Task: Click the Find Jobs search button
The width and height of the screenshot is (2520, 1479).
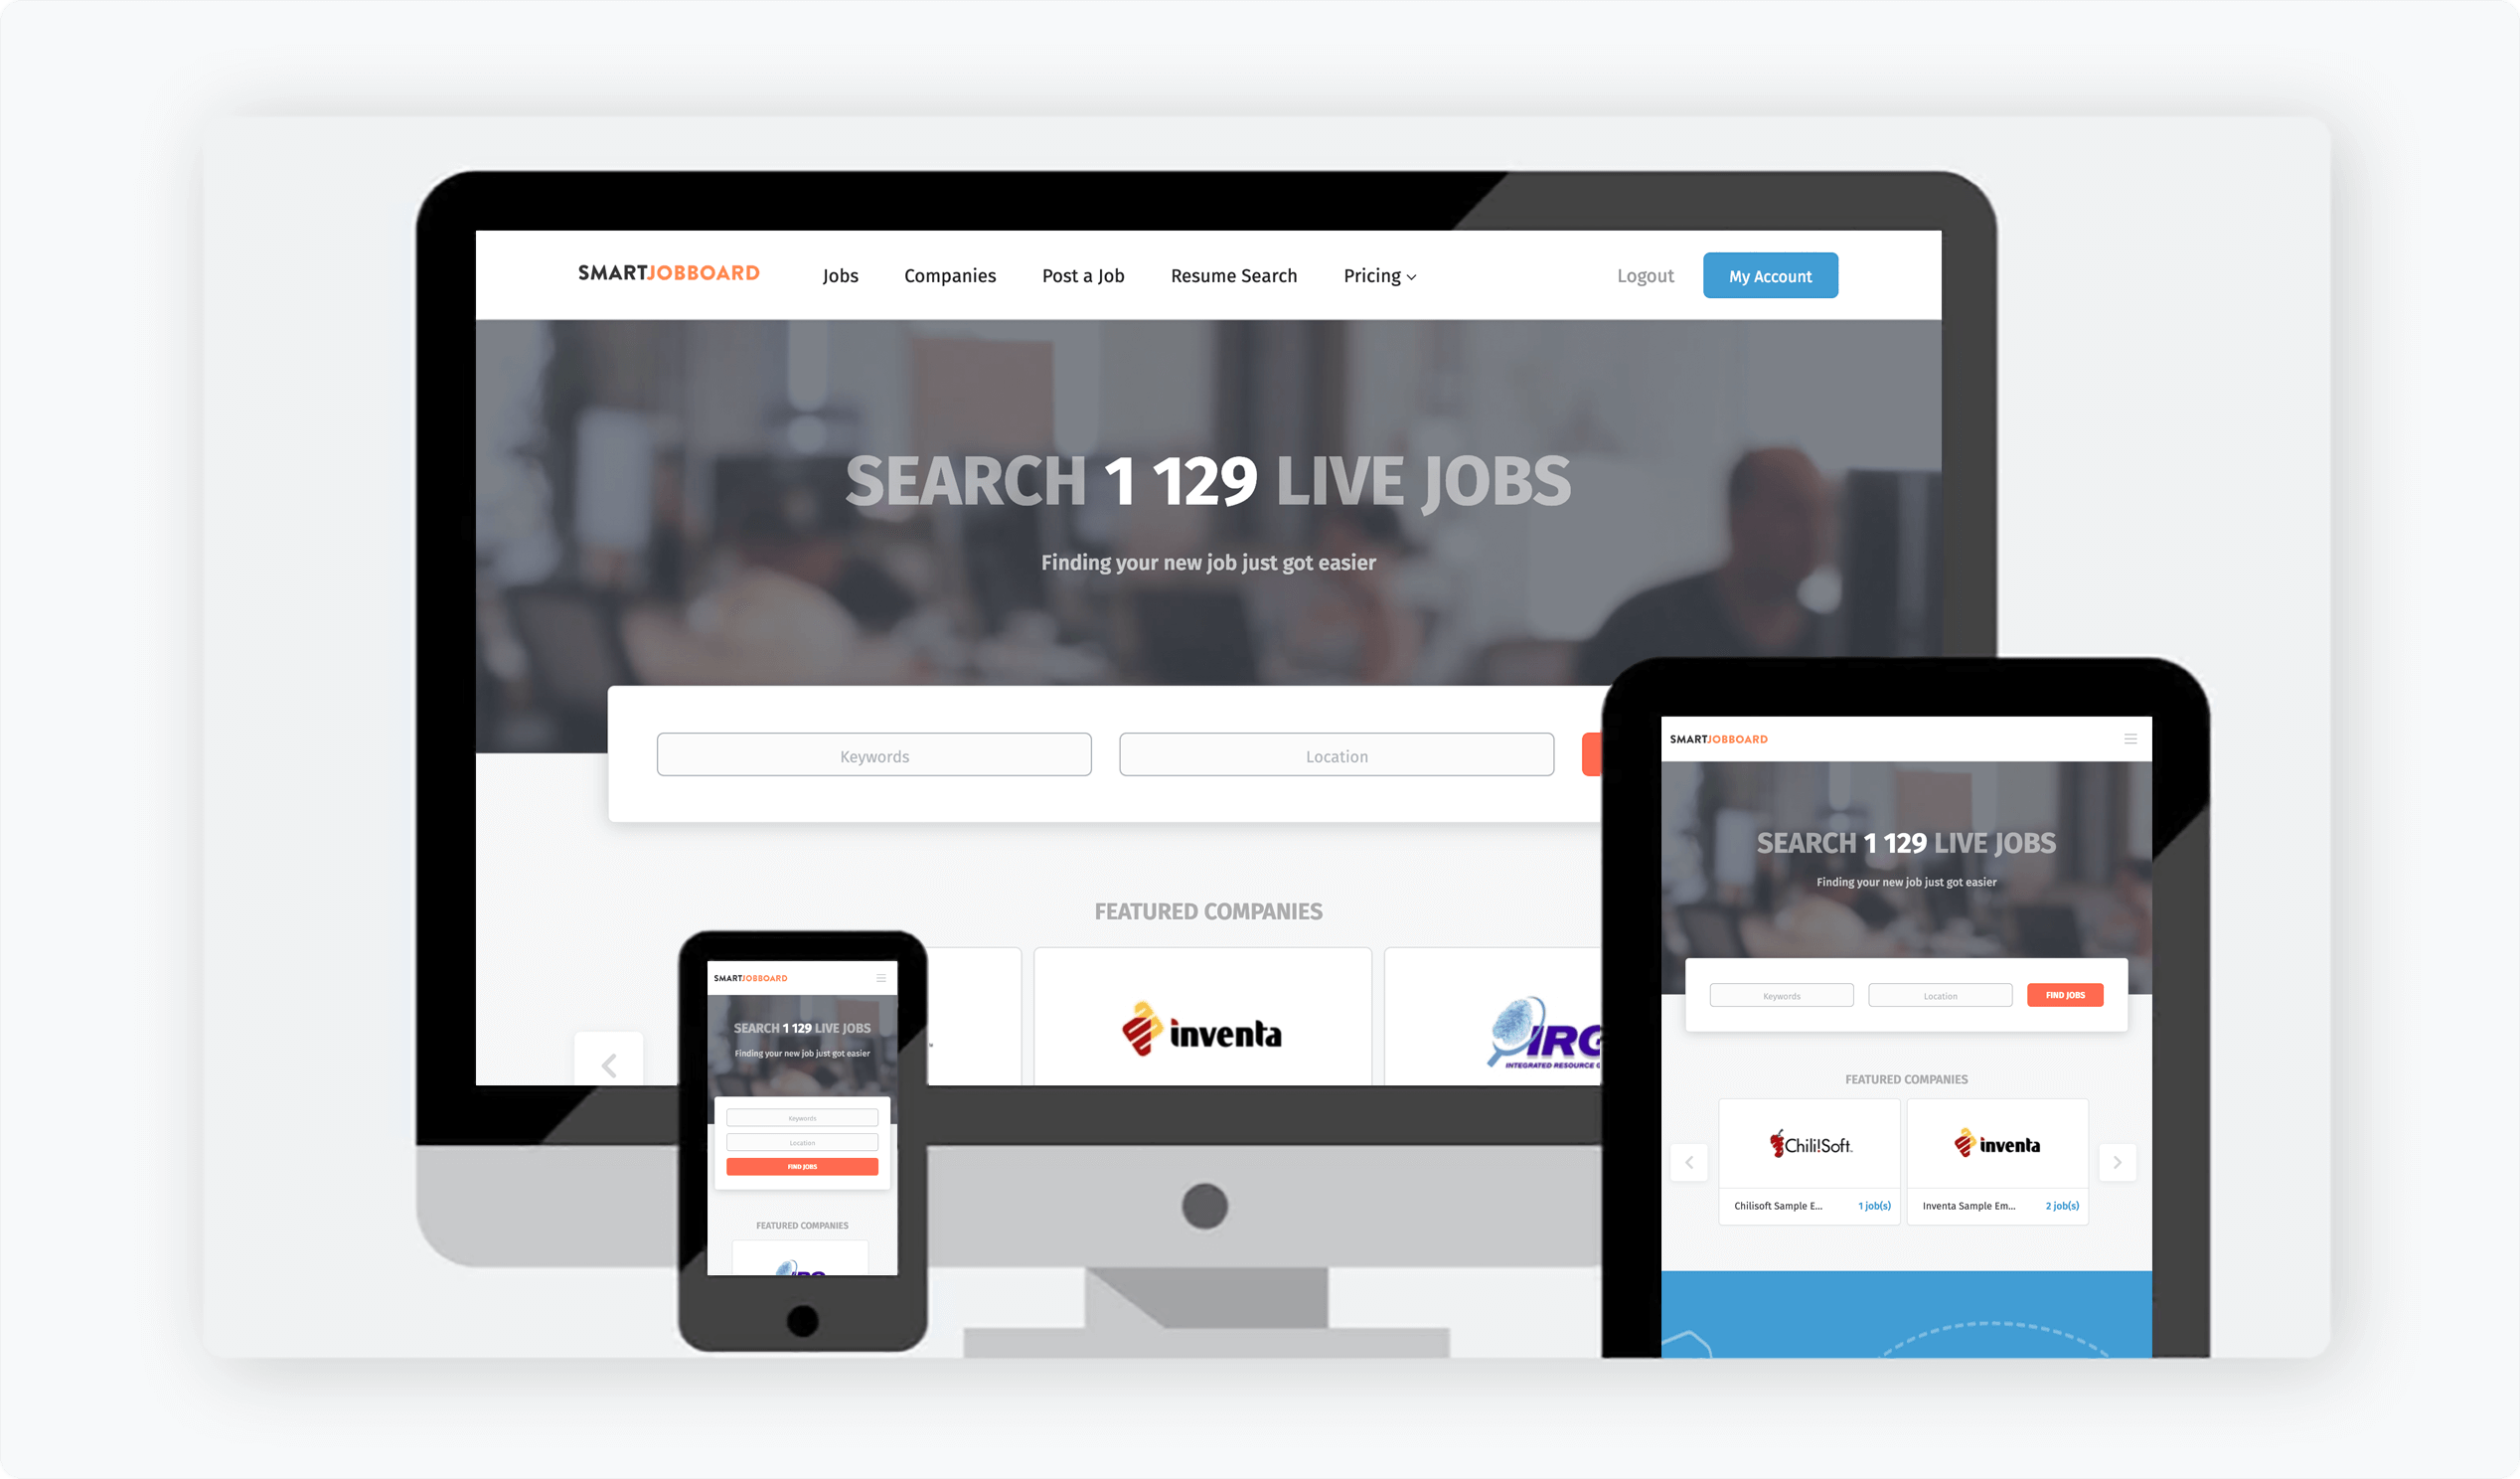Action: pos(2066,995)
